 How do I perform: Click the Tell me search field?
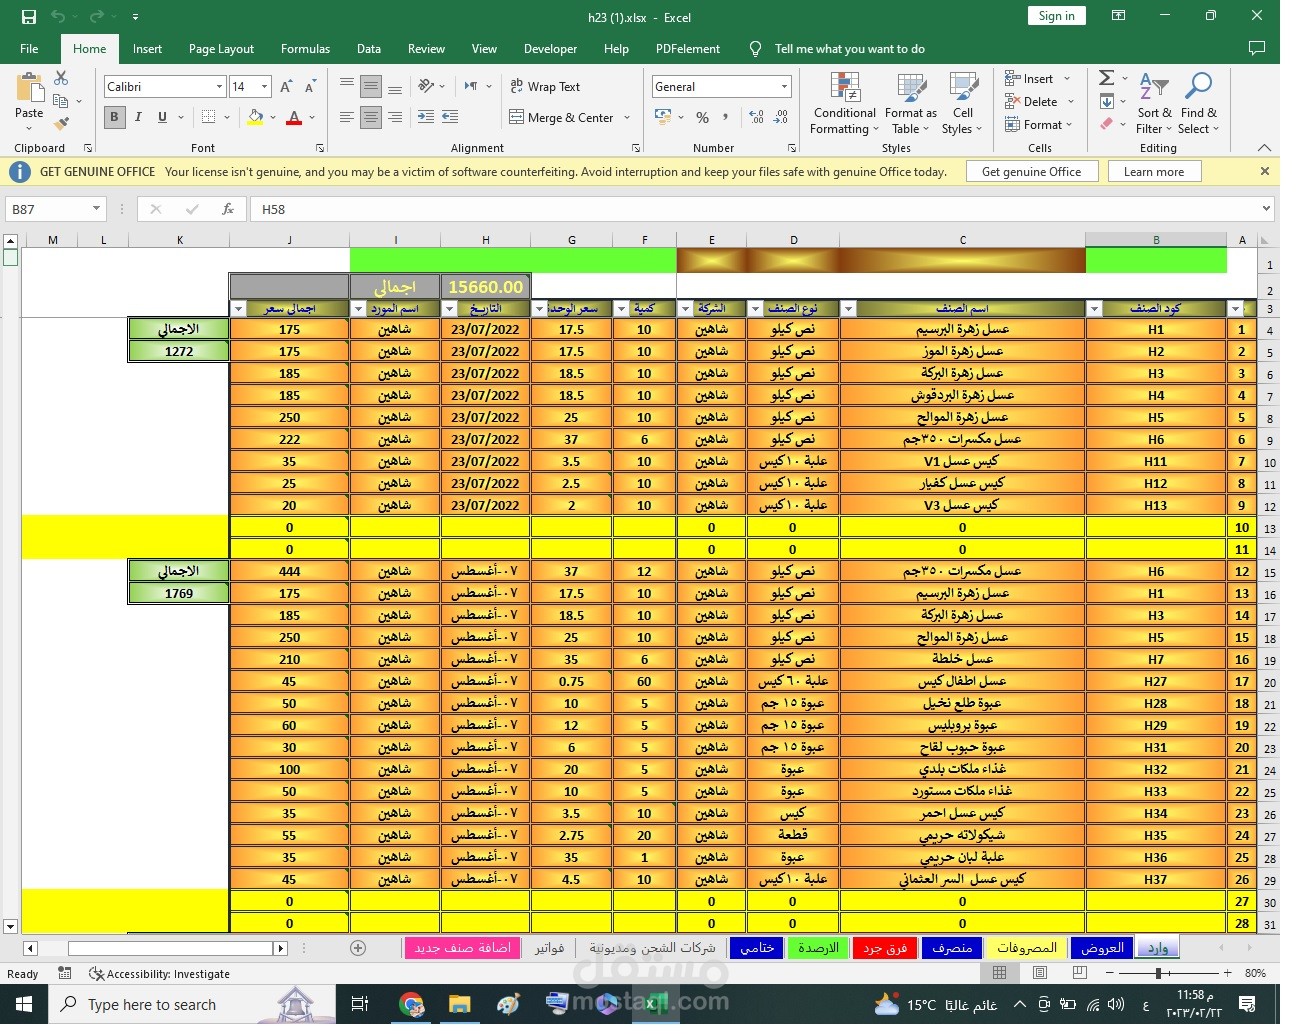(x=849, y=48)
